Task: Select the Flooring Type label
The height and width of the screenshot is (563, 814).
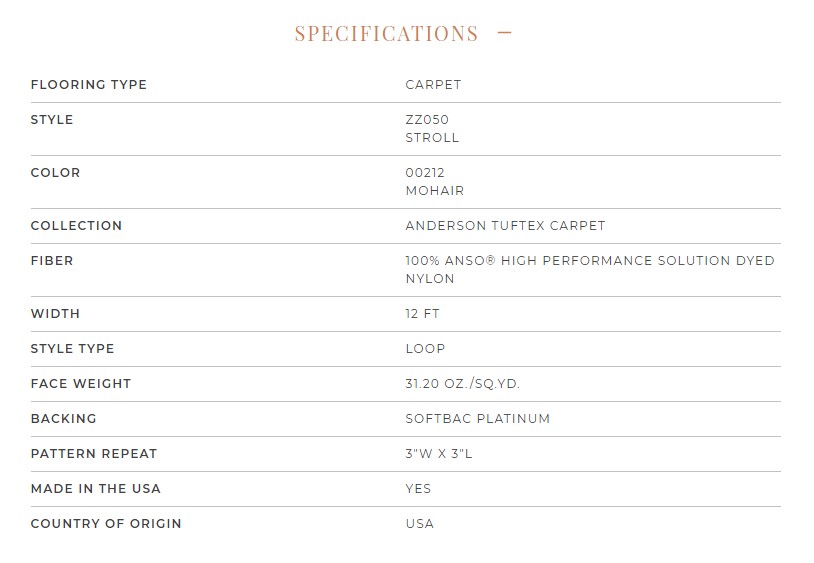Action: [x=89, y=85]
